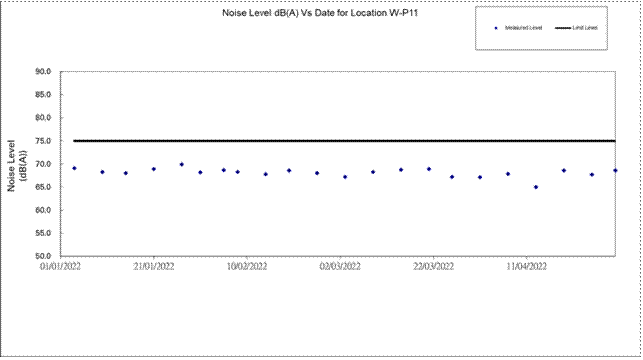The height and width of the screenshot is (360, 643).
Task: Select the first measured data point
Action: point(74,169)
